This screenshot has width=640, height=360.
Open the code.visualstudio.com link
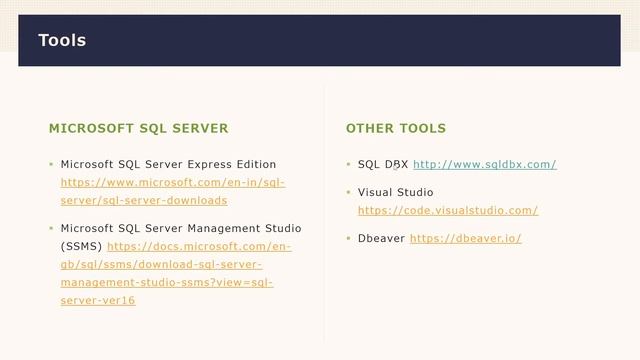448,211
